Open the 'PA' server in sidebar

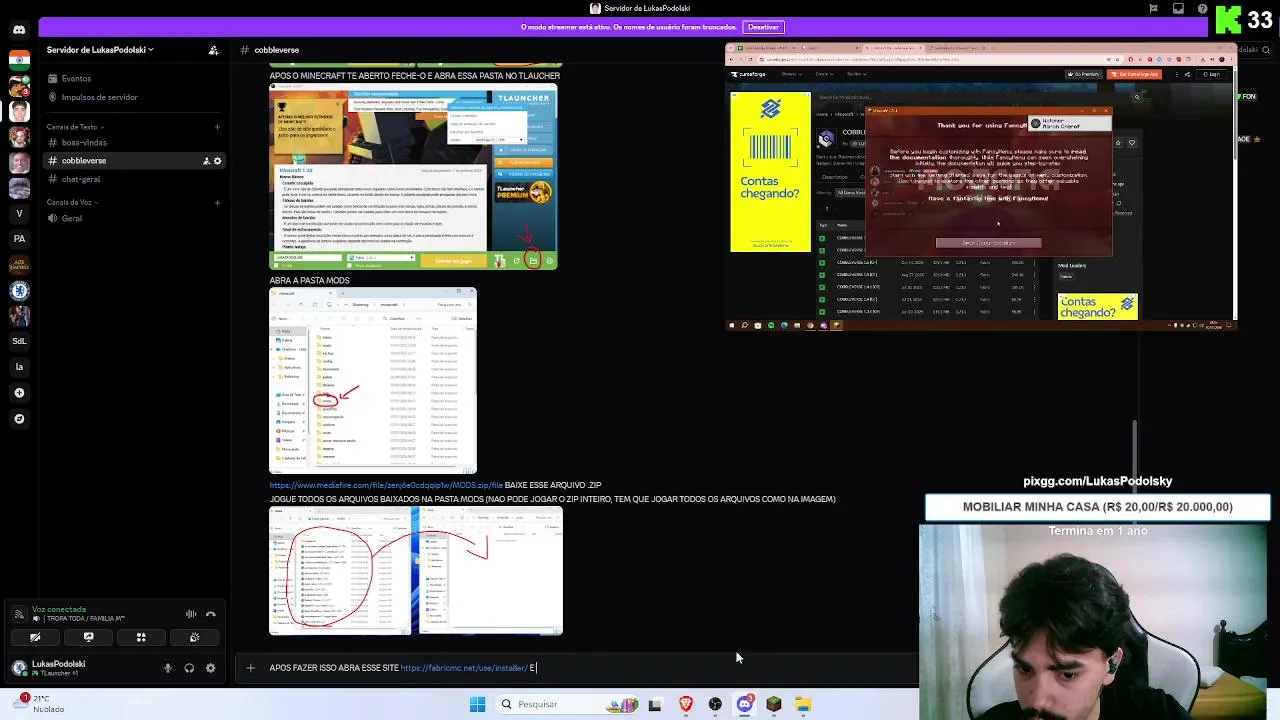19,238
